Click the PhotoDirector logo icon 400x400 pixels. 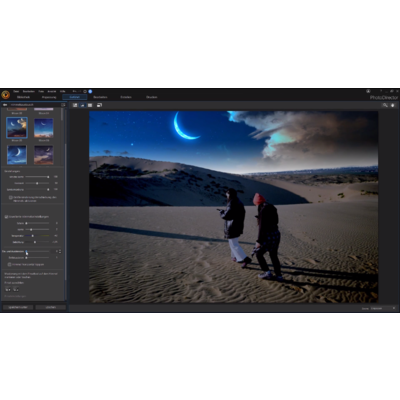pyautogui.click(x=5, y=95)
